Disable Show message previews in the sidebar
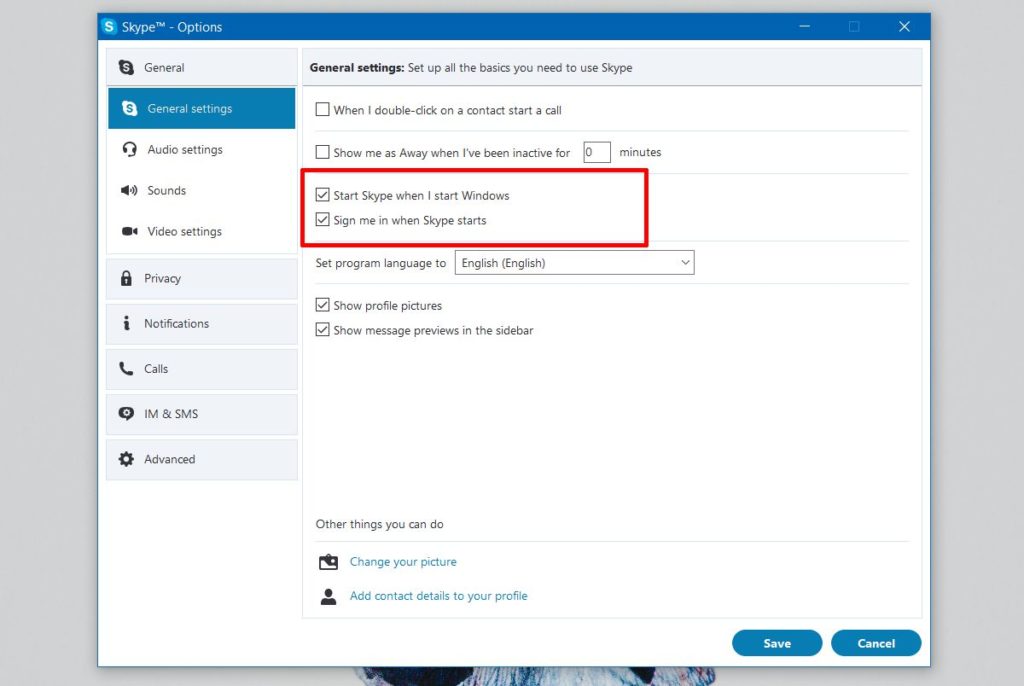Viewport: 1024px width, 686px height. (322, 328)
